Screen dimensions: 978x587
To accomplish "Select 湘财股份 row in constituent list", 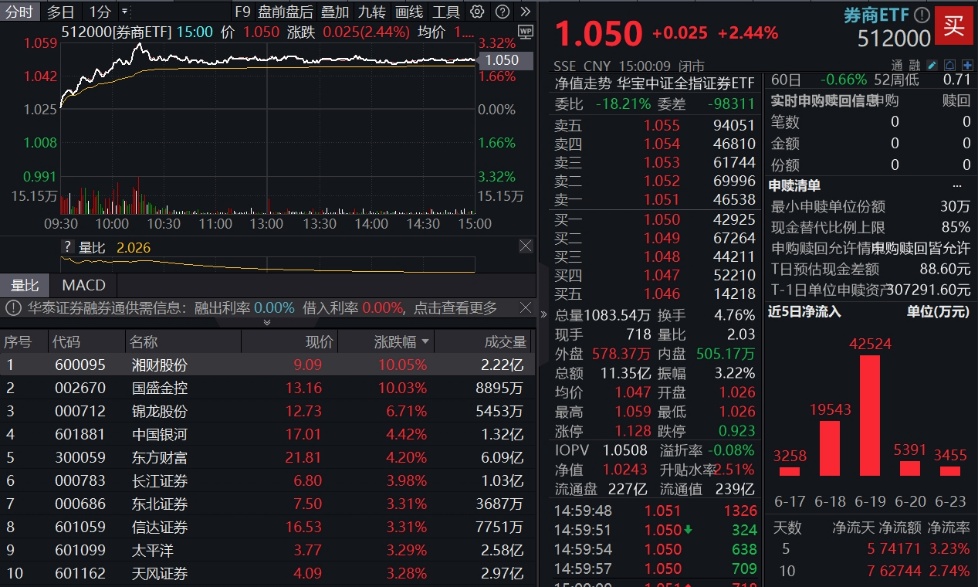I will click(x=268, y=364).
